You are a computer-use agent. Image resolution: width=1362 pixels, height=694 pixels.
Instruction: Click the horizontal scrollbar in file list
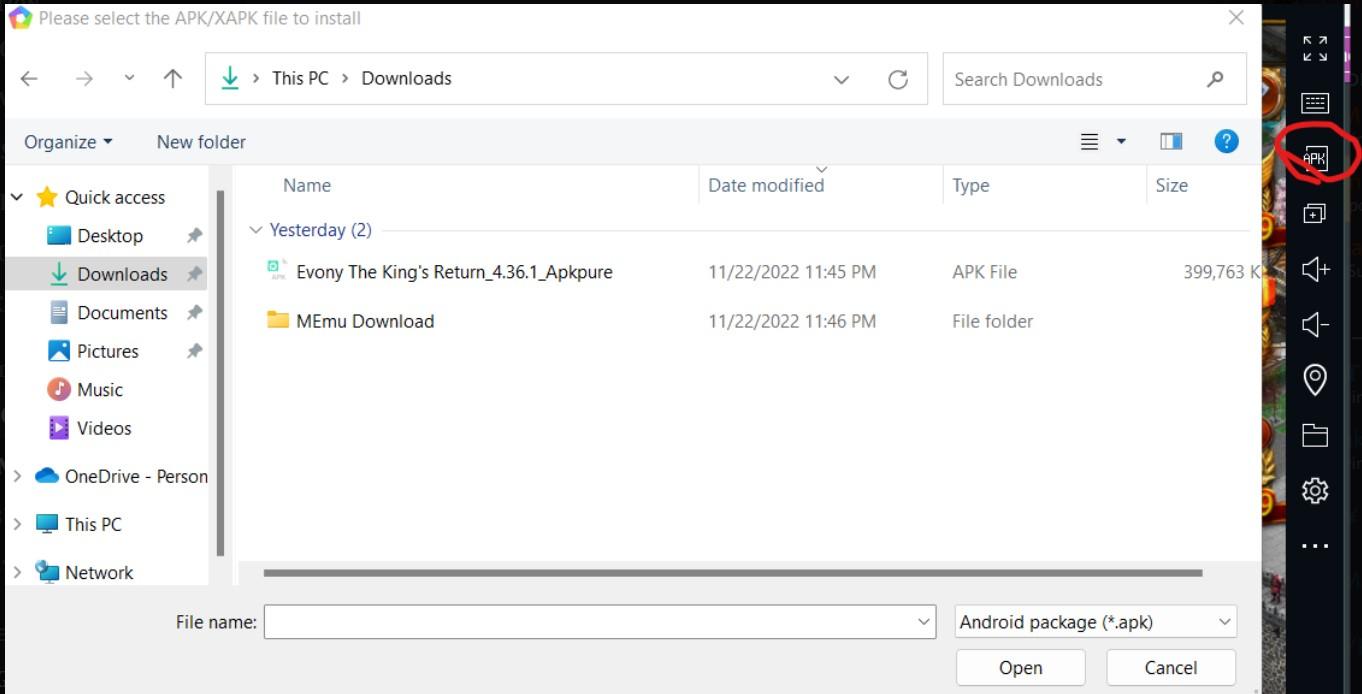point(732,573)
